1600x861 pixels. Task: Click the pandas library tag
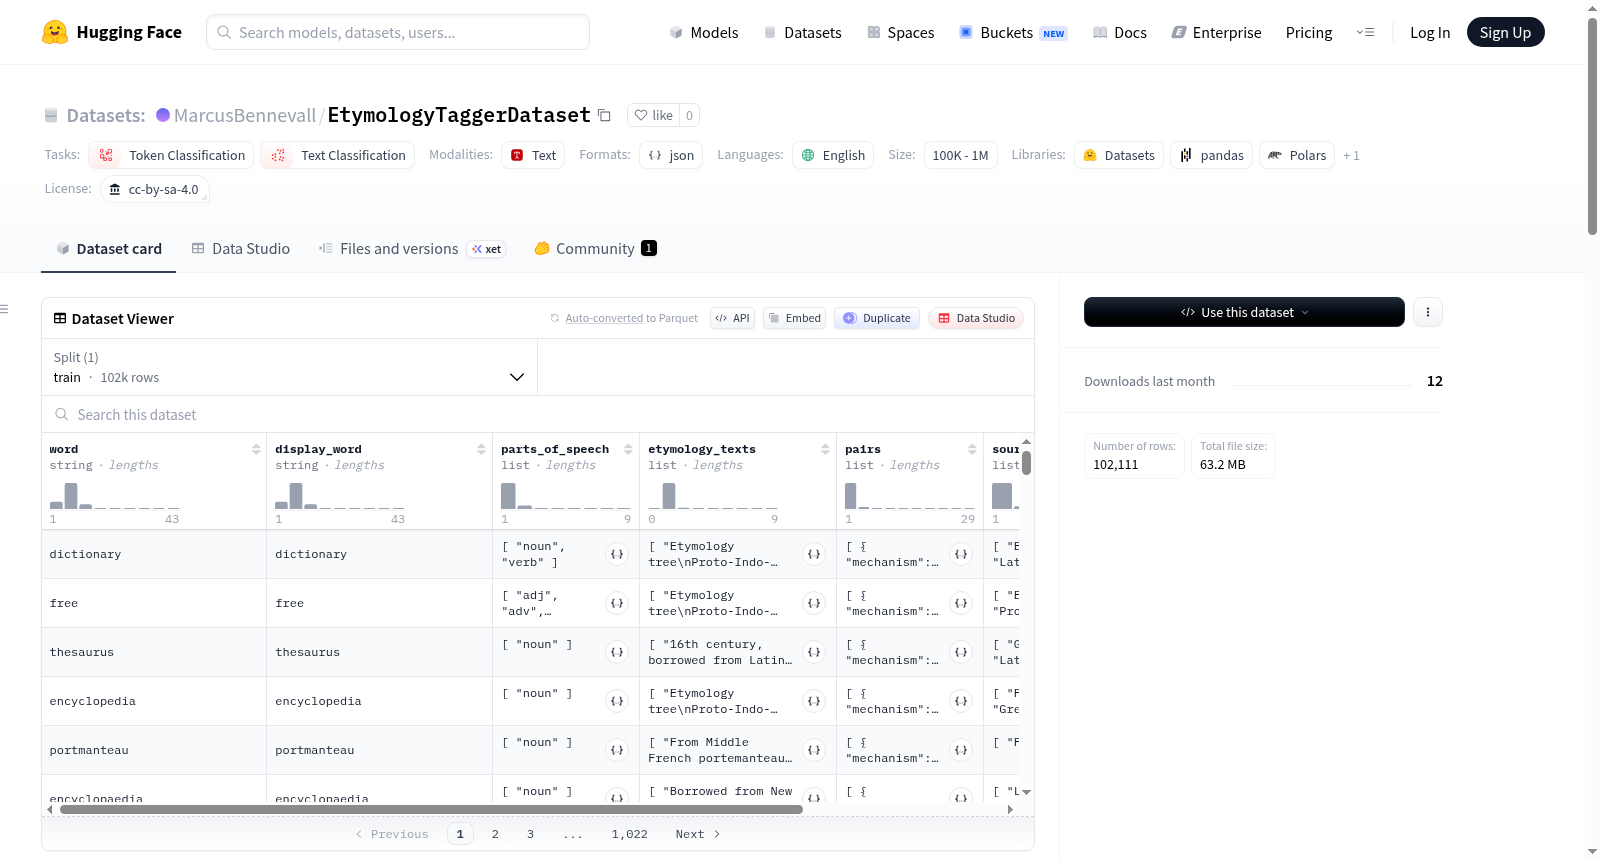click(x=1211, y=155)
